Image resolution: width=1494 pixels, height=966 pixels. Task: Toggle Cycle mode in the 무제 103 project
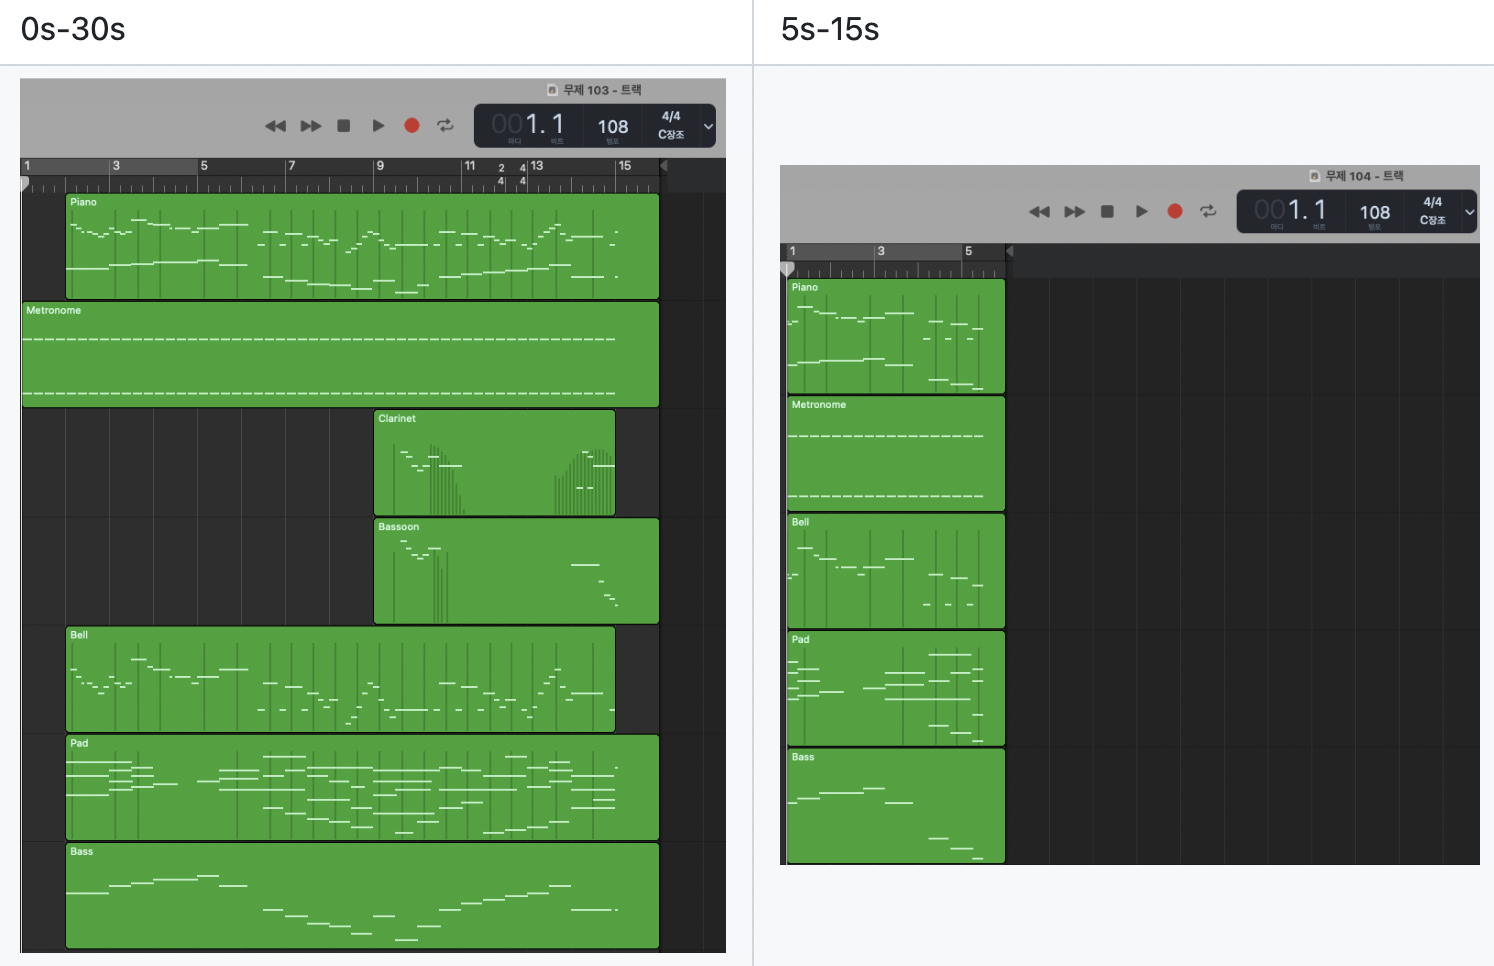[x=446, y=126]
